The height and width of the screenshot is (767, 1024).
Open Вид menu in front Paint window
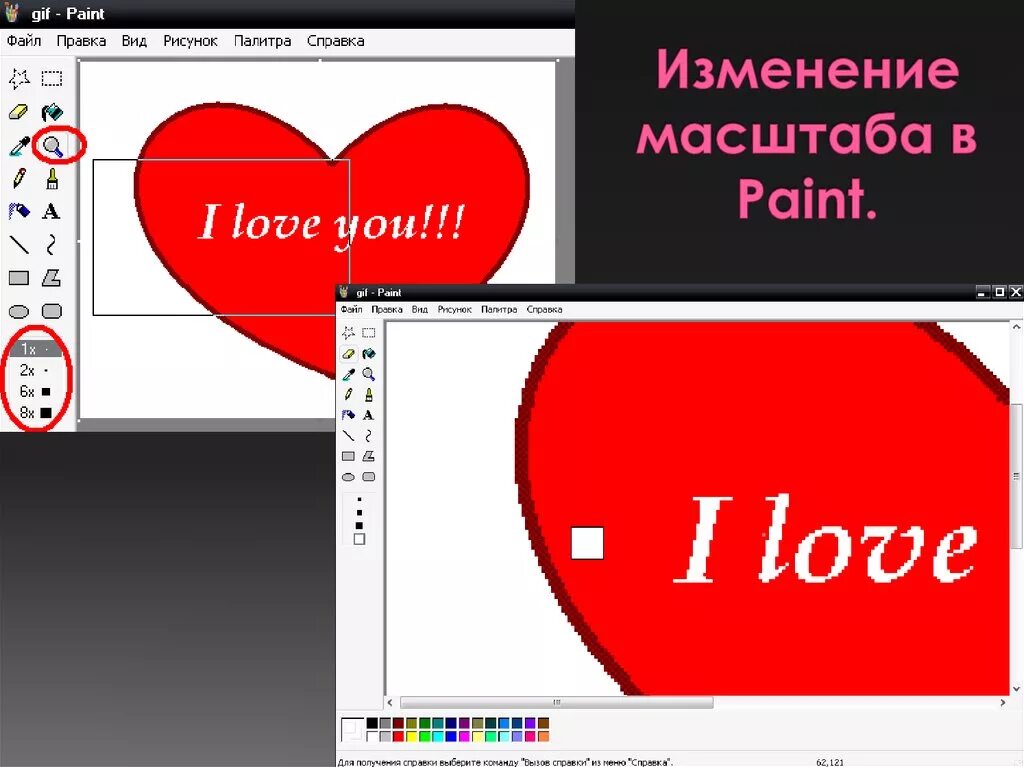419,310
